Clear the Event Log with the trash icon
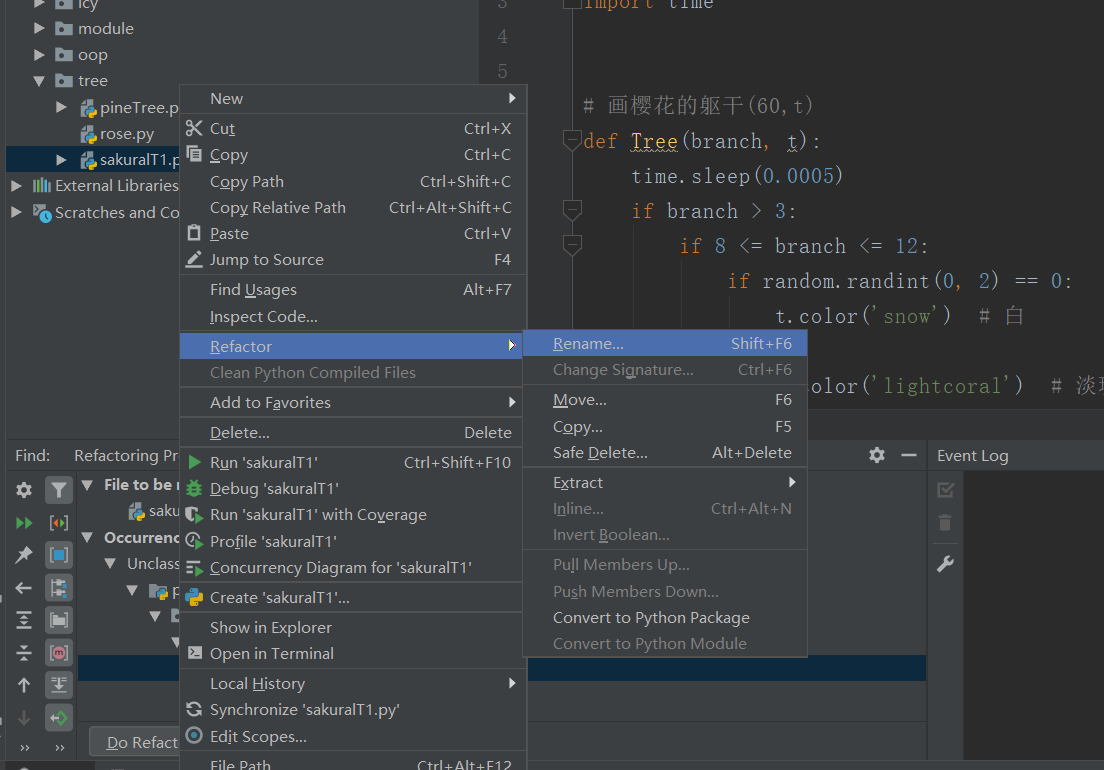Image resolution: width=1104 pixels, height=770 pixels. click(x=945, y=522)
